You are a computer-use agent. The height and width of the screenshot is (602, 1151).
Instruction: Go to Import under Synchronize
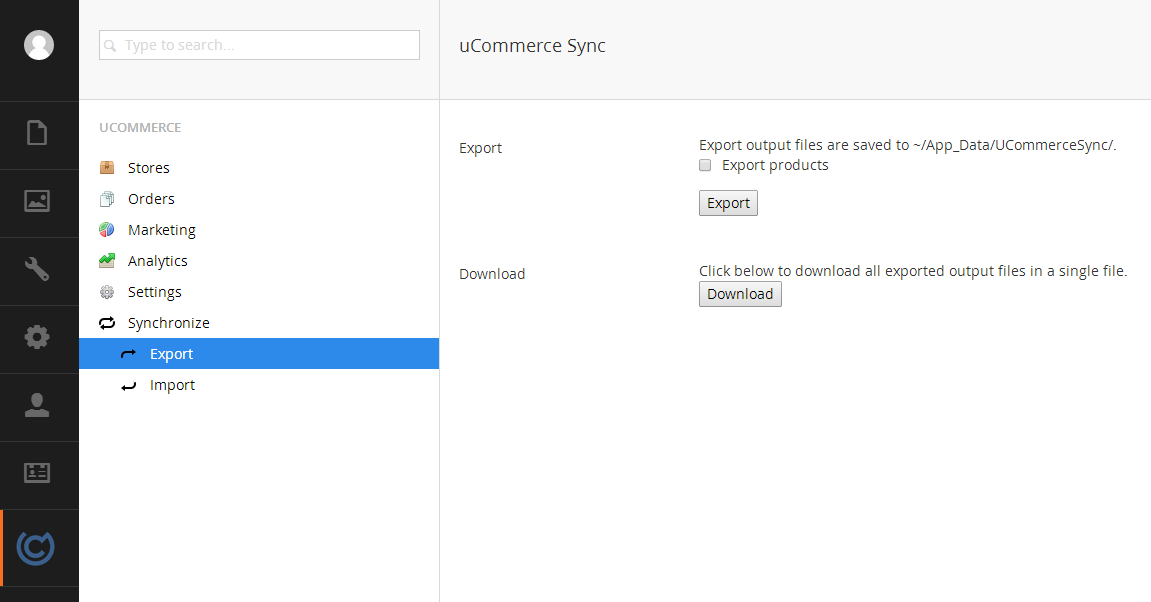coord(172,385)
